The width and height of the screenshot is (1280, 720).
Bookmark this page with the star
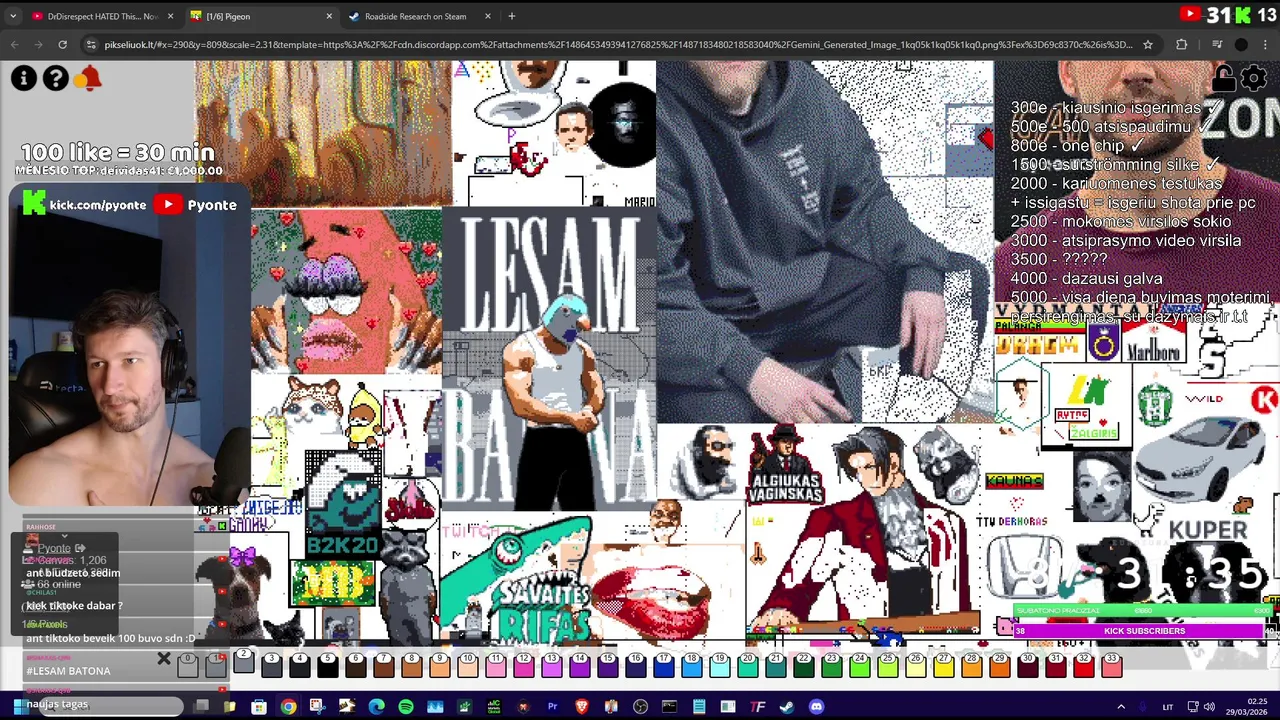click(x=1147, y=44)
